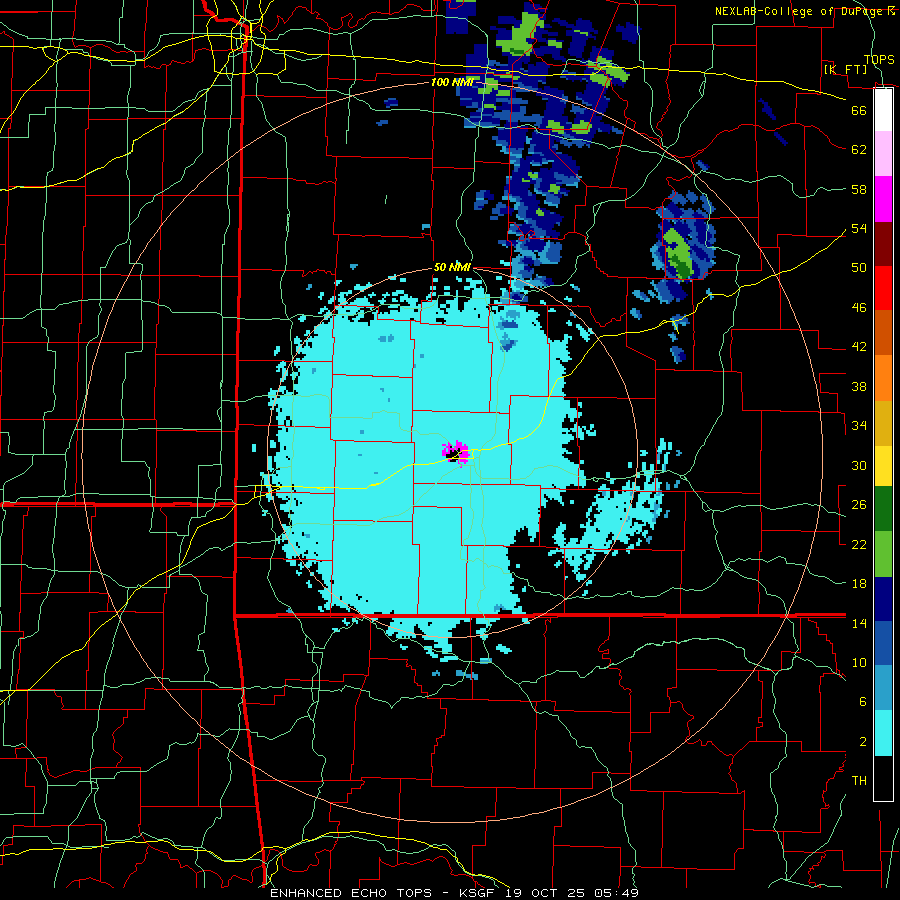
Task: Click the TOPS legend heading
Action: click(879, 60)
